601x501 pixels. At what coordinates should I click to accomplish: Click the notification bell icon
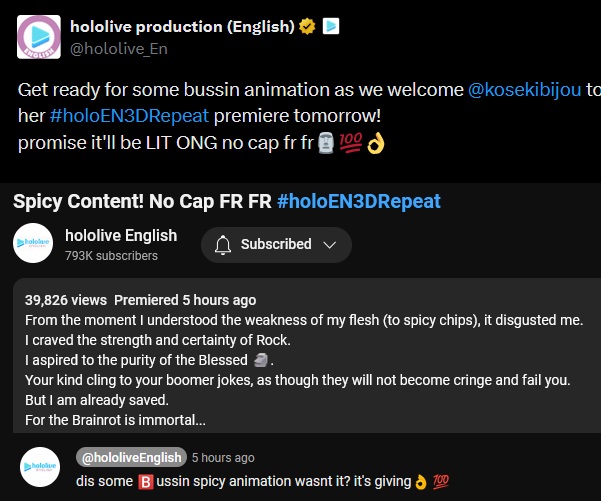[223, 245]
